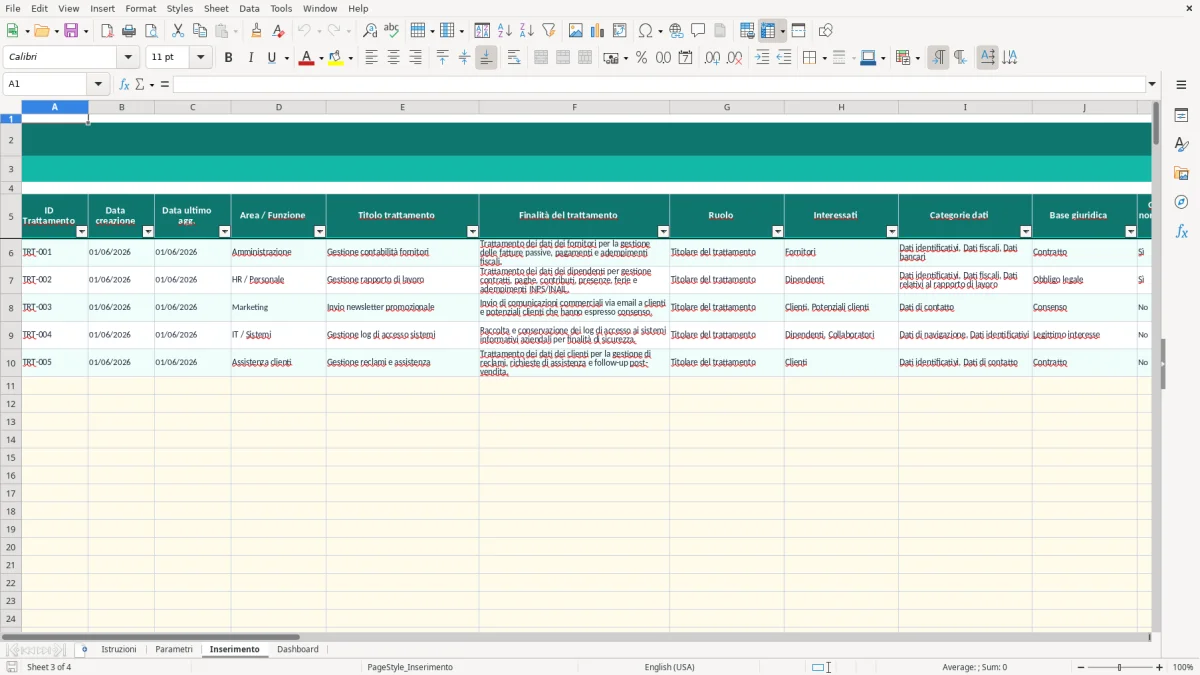Adjust the zoom slider in status bar
The image size is (1200, 675).
[x=1119, y=667]
